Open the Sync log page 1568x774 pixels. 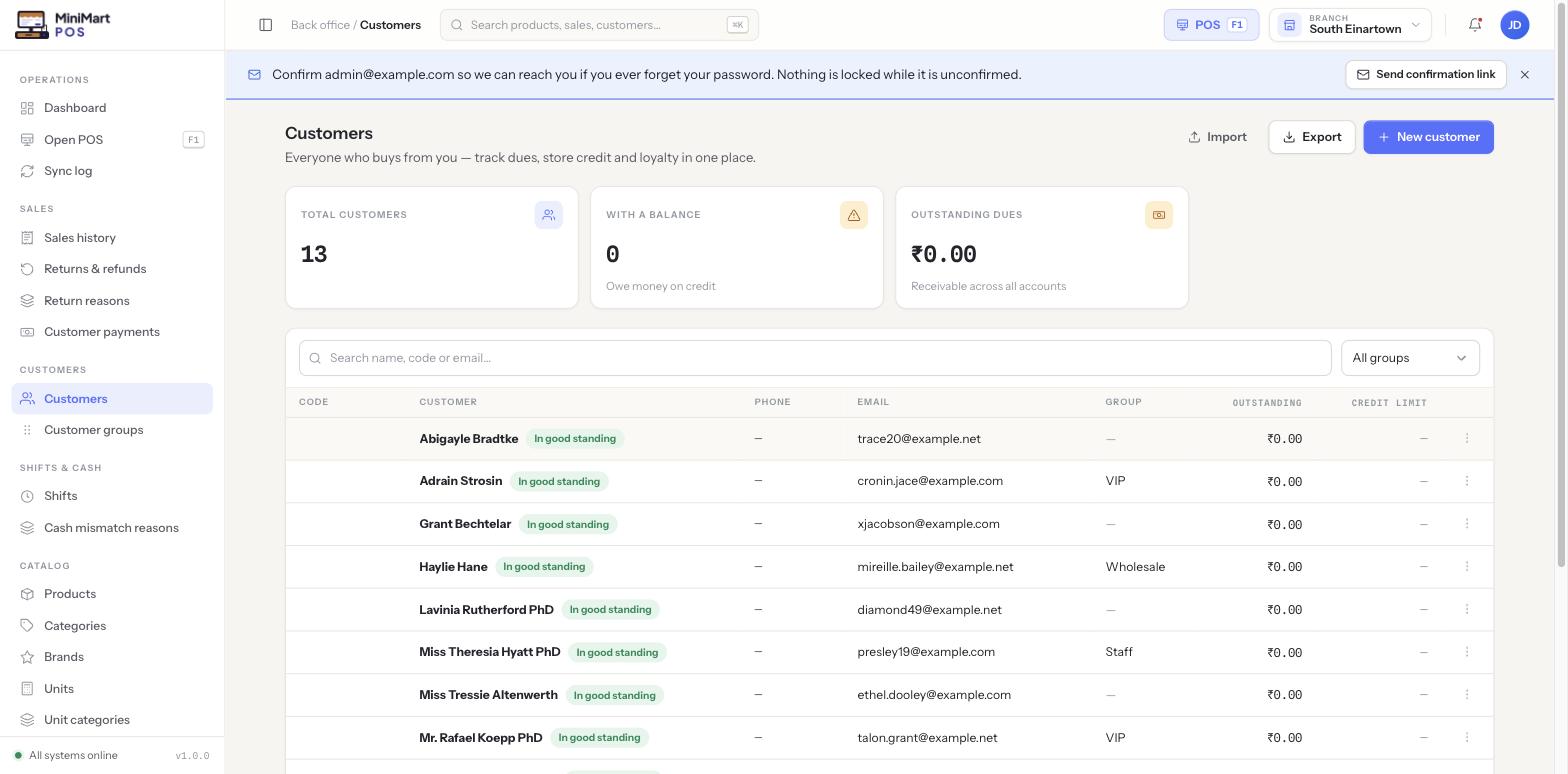[112, 171]
